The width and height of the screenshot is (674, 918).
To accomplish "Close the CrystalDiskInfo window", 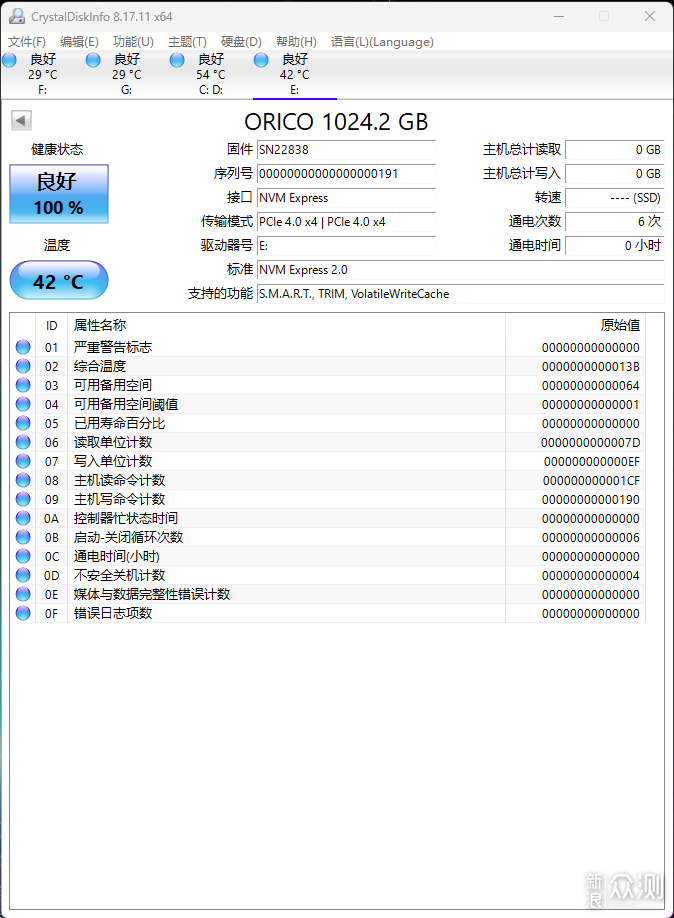I will [x=649, y=16].
